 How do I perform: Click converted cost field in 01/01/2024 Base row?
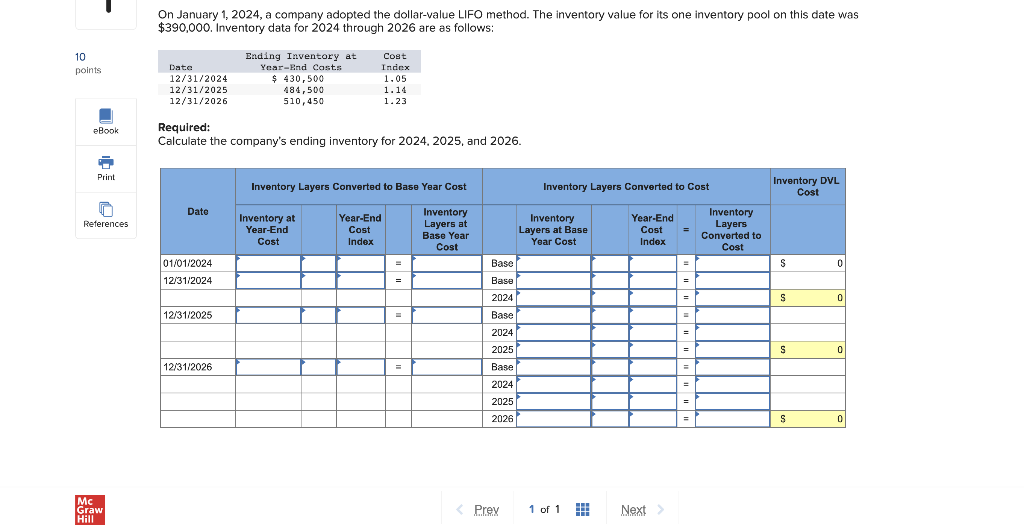coord(732,263)
